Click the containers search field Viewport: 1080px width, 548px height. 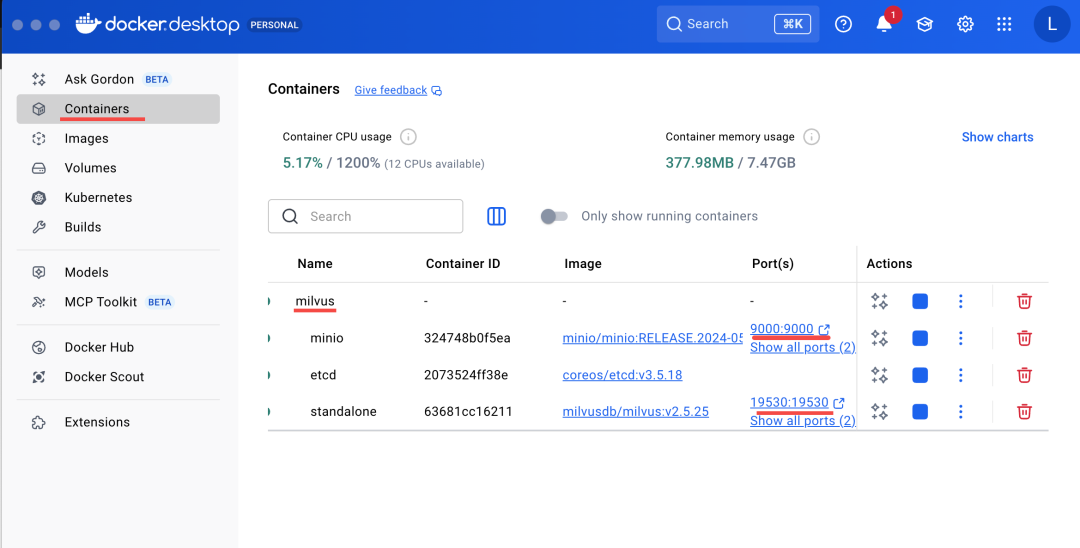pos(366,216)
